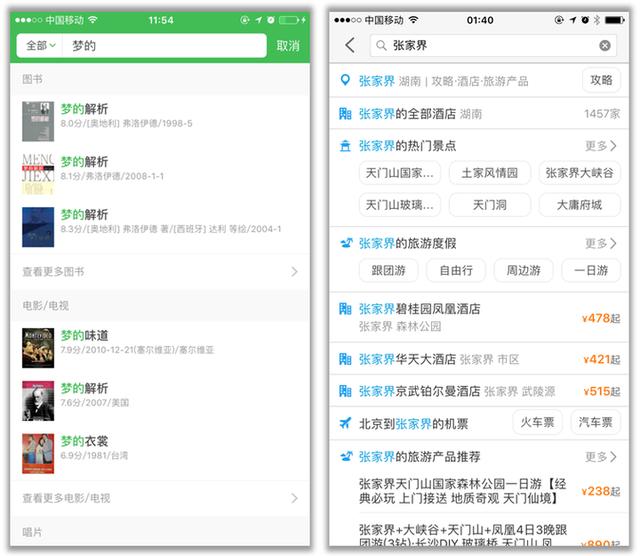Select 天门山国家... attraction chip
The width and height of the screenshot is (640, 556).
(400, 173)
